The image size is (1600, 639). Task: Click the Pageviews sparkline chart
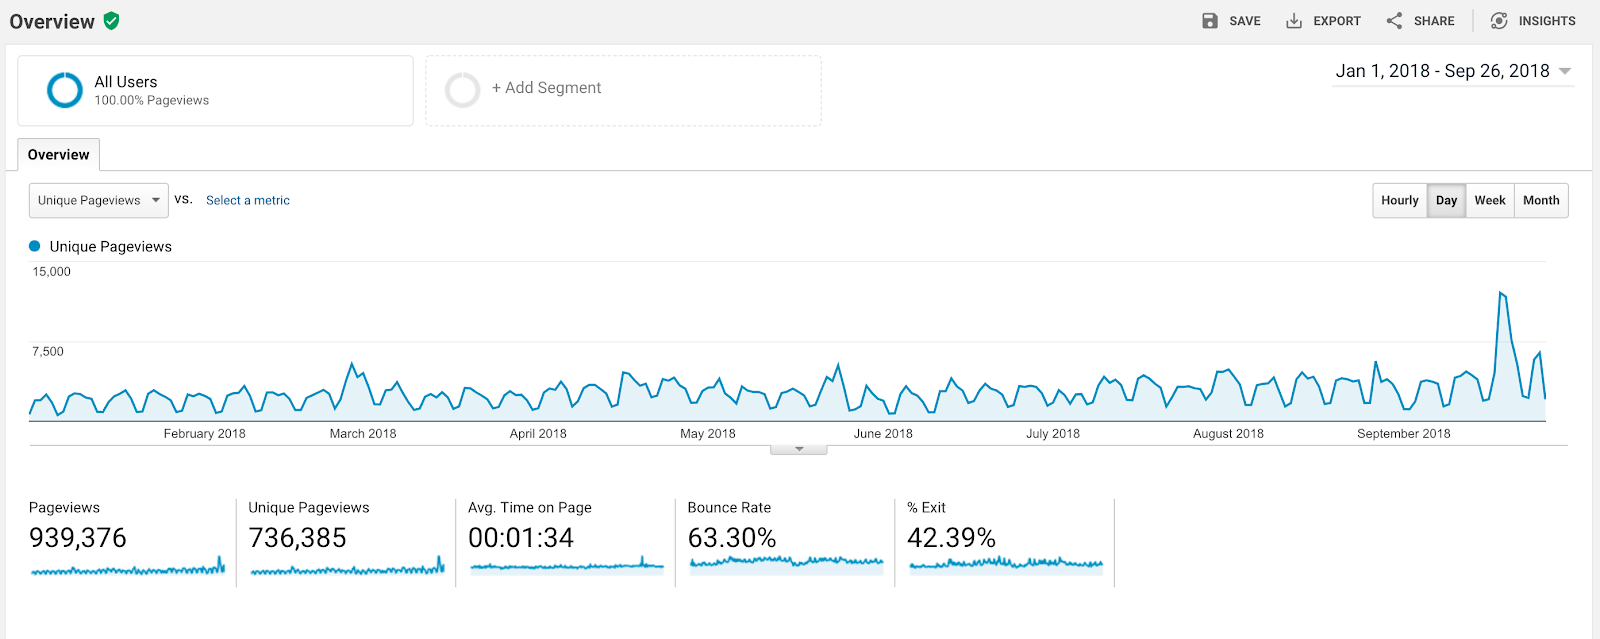[127, 568]
